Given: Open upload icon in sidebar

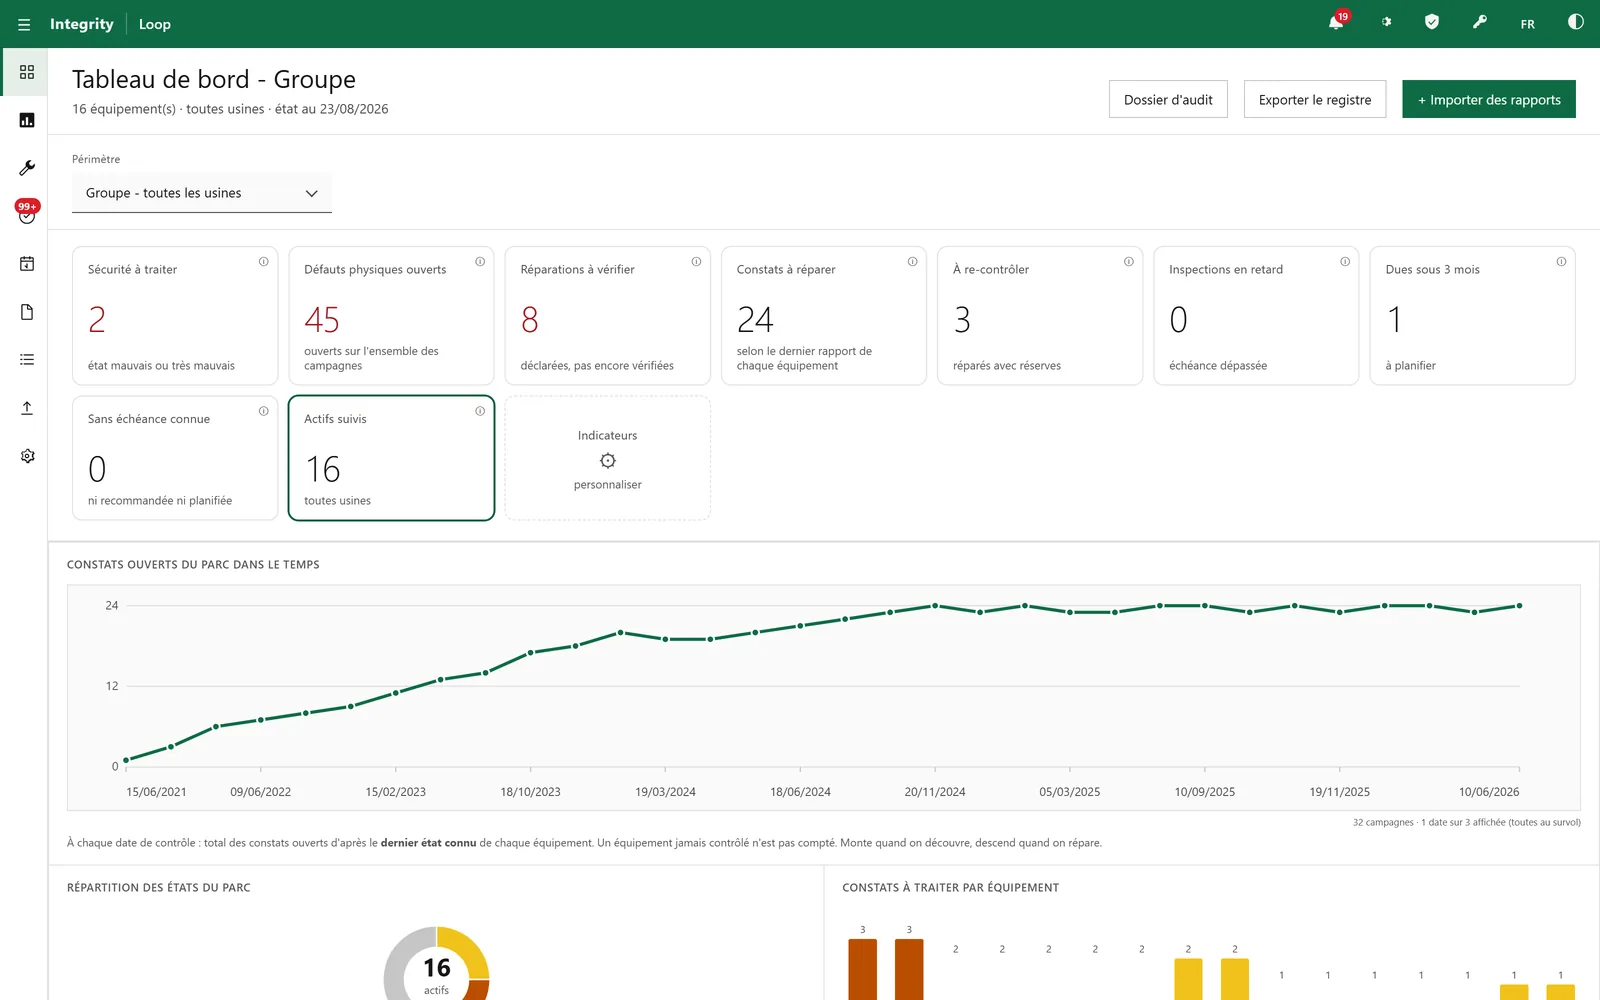Looking at the screenshot, I should click(27, 408).
